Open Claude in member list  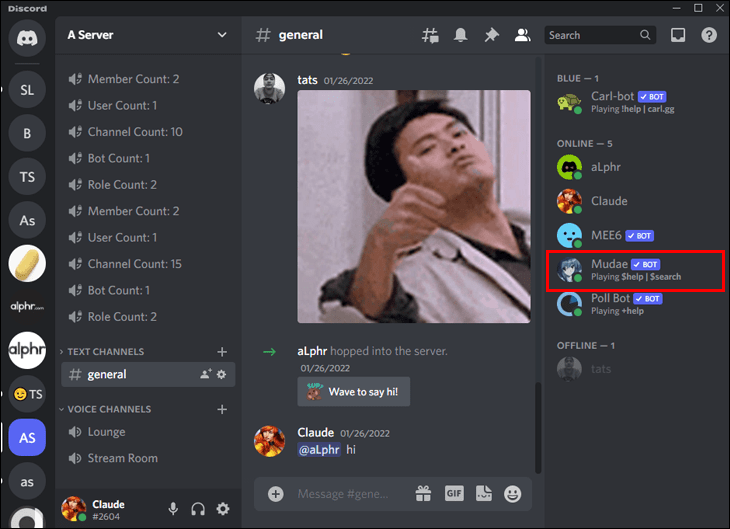(x=636, y=201)
